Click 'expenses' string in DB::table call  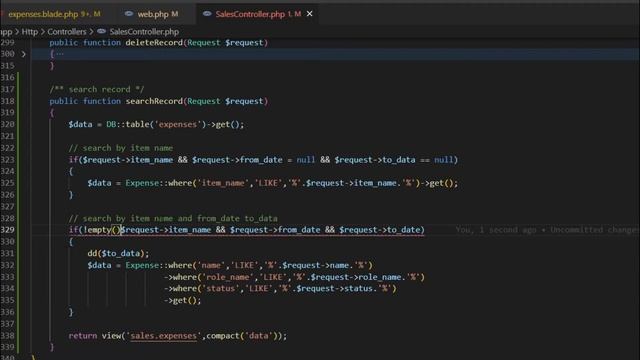point(178,124)
